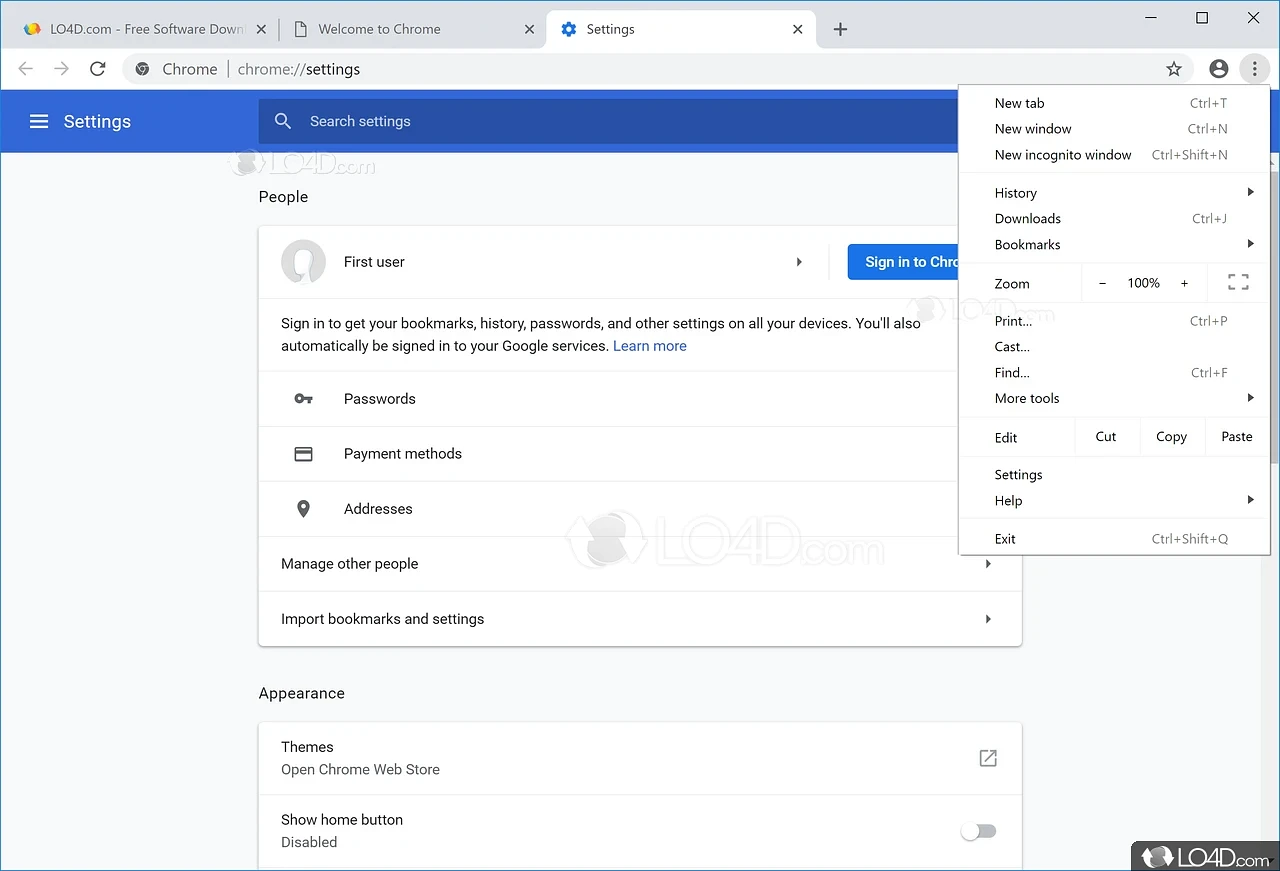Image resolution: width=1280 pixels, height=871 pixels.
Task: Toggle the Show home button switch
Action: [979, 831]
